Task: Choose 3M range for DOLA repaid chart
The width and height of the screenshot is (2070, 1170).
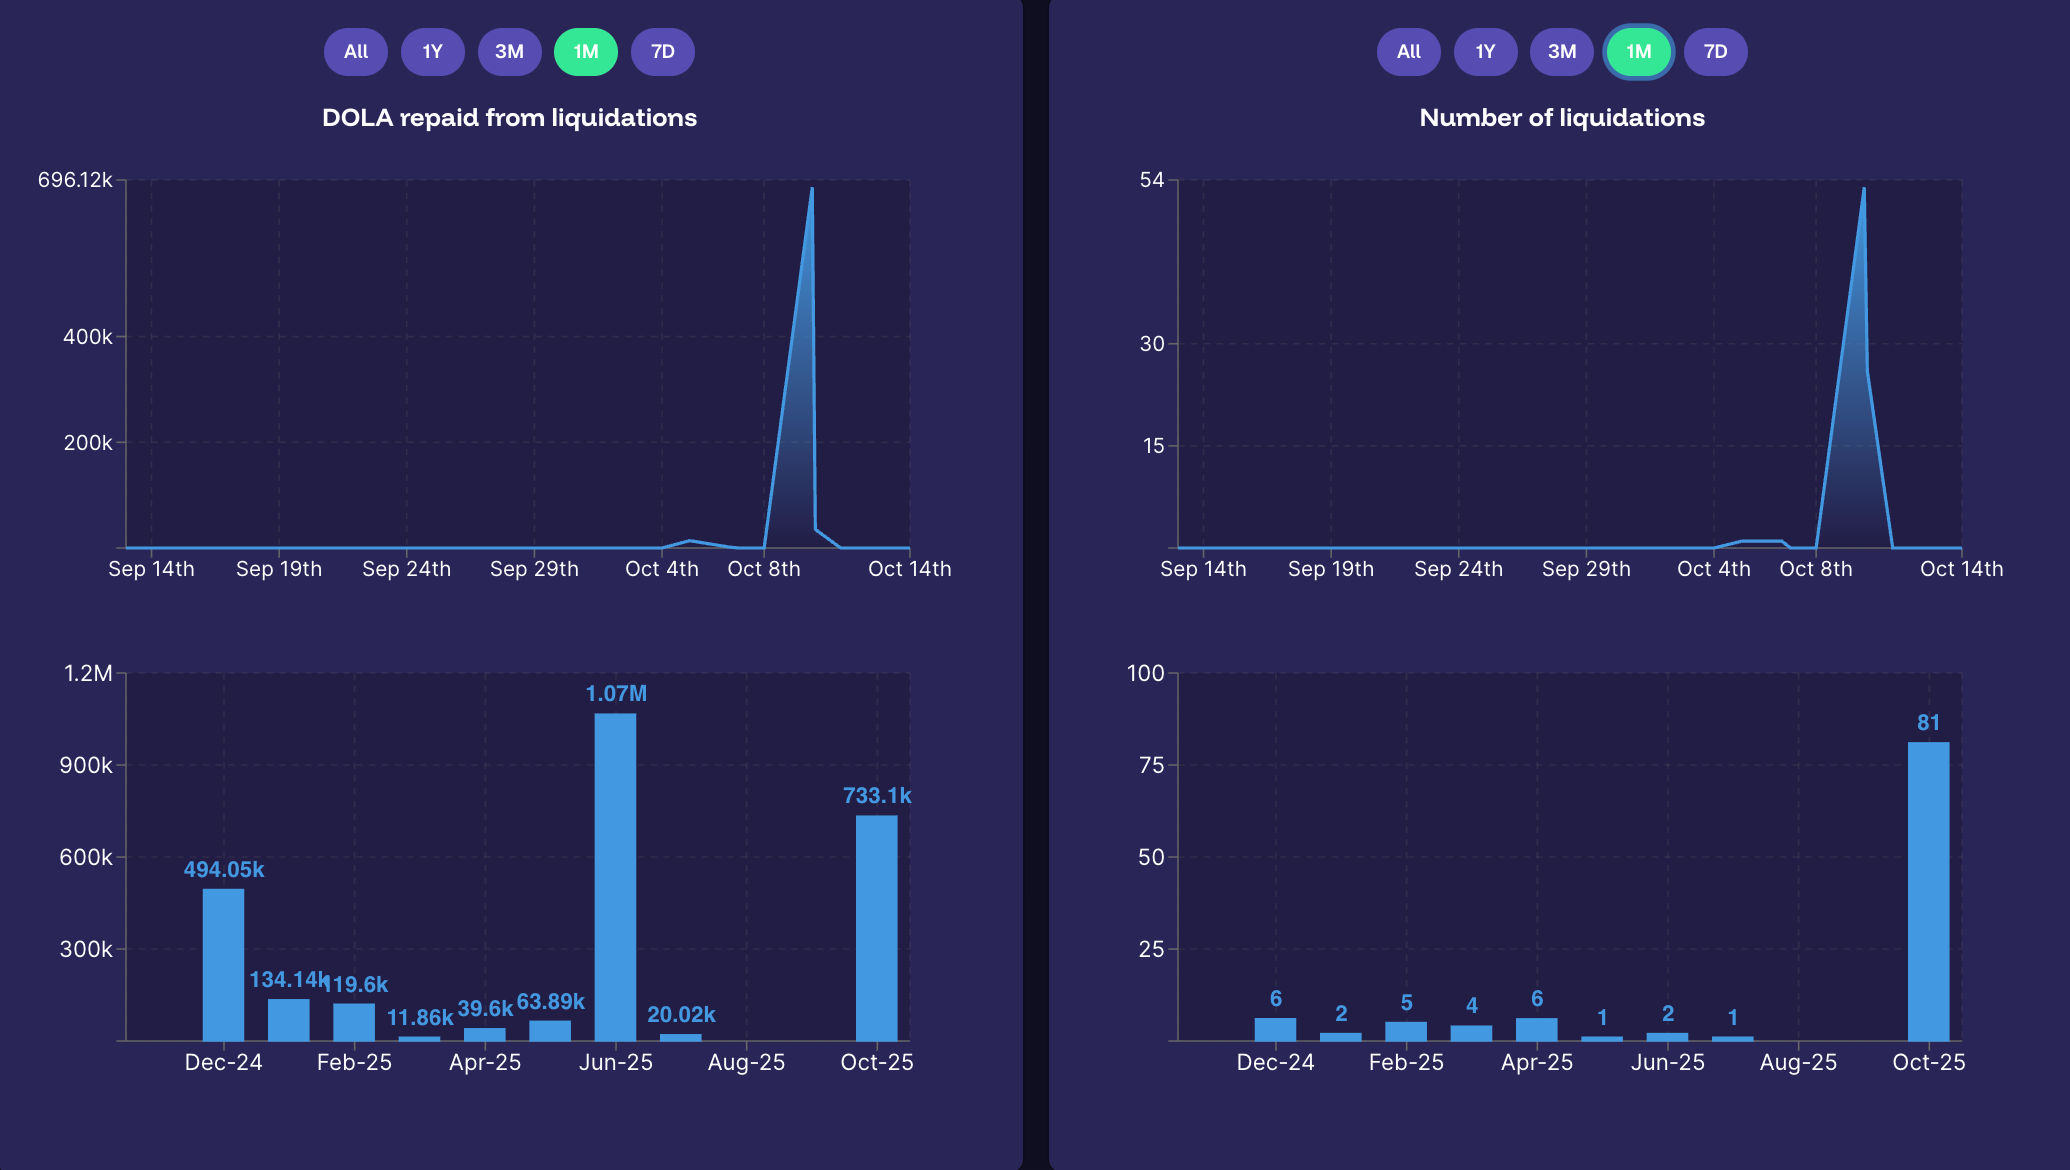Action: point(509,52)
